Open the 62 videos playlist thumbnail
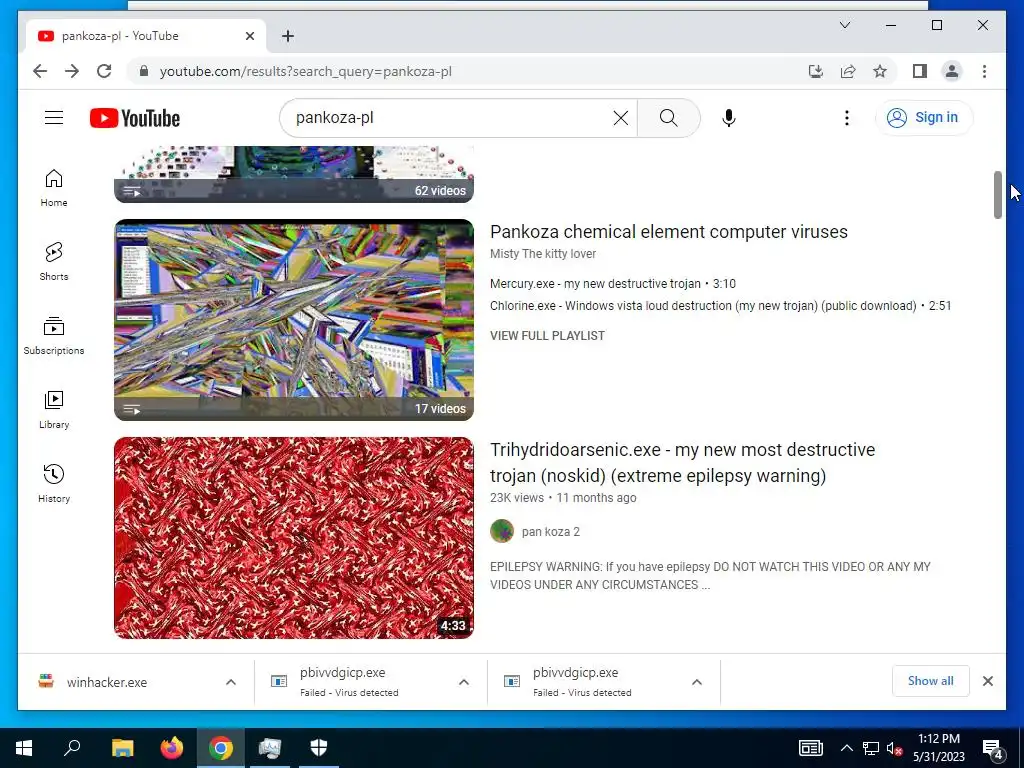Screen dimensions: 1024x768 (294, 174)
